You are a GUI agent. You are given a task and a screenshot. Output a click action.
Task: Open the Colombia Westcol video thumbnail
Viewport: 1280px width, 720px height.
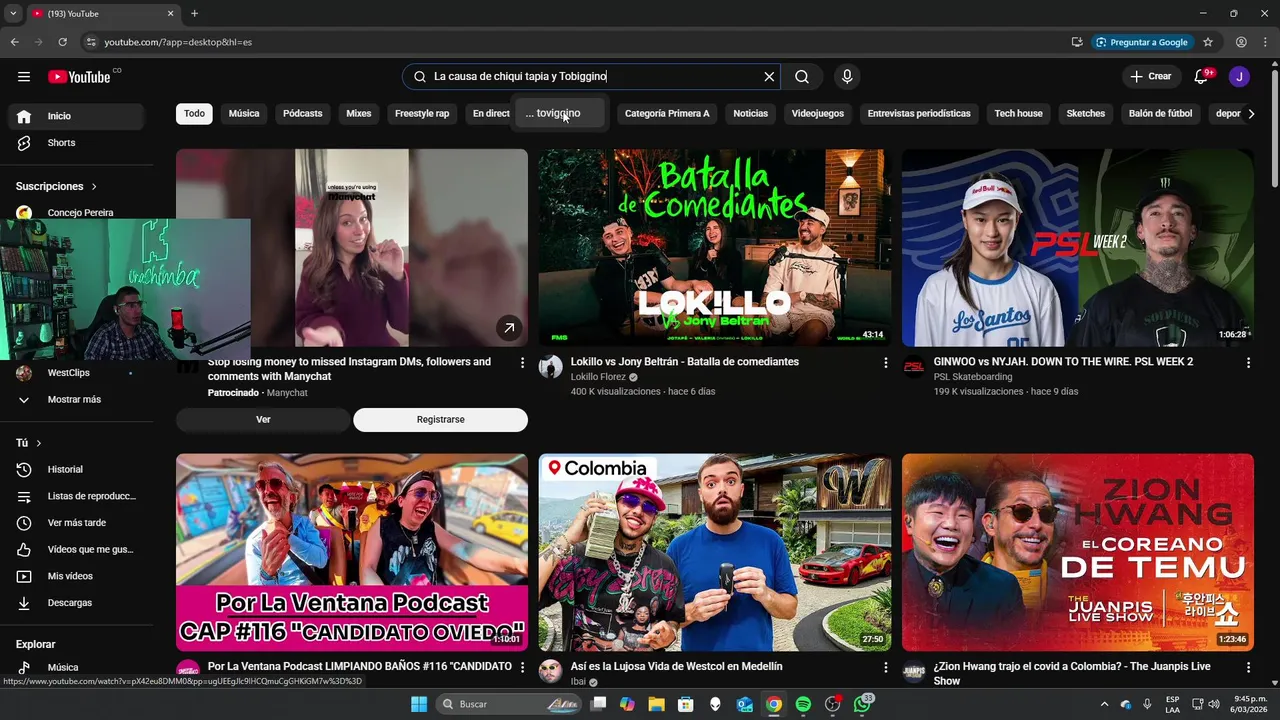714,552
